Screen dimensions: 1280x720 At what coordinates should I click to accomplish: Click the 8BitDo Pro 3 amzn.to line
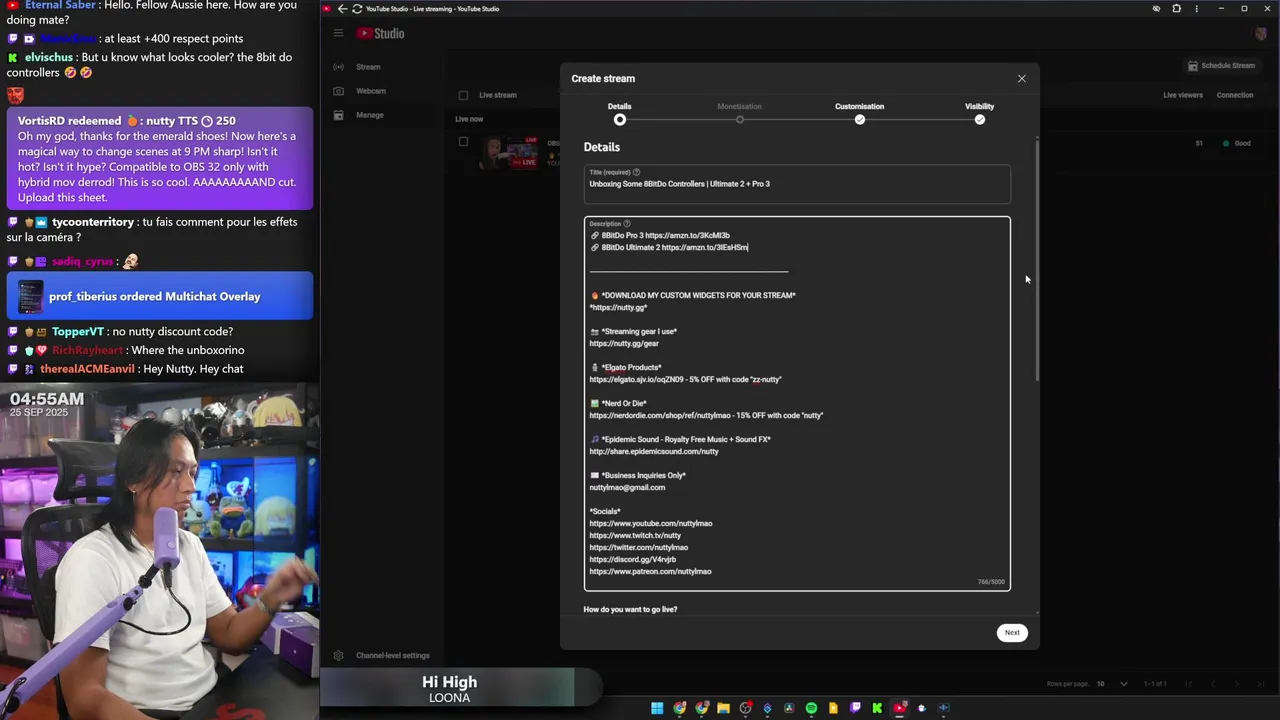pyautogui.click(x=660, y=235)
